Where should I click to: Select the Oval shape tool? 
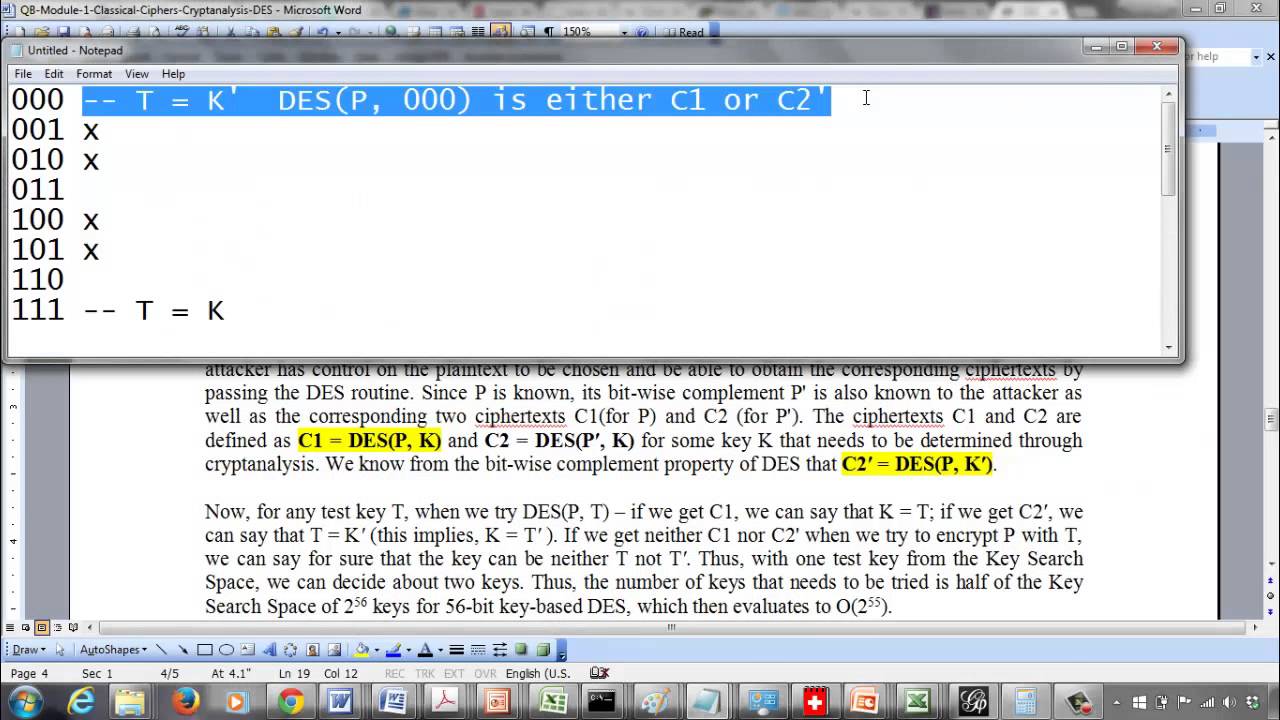pos(226,650)
